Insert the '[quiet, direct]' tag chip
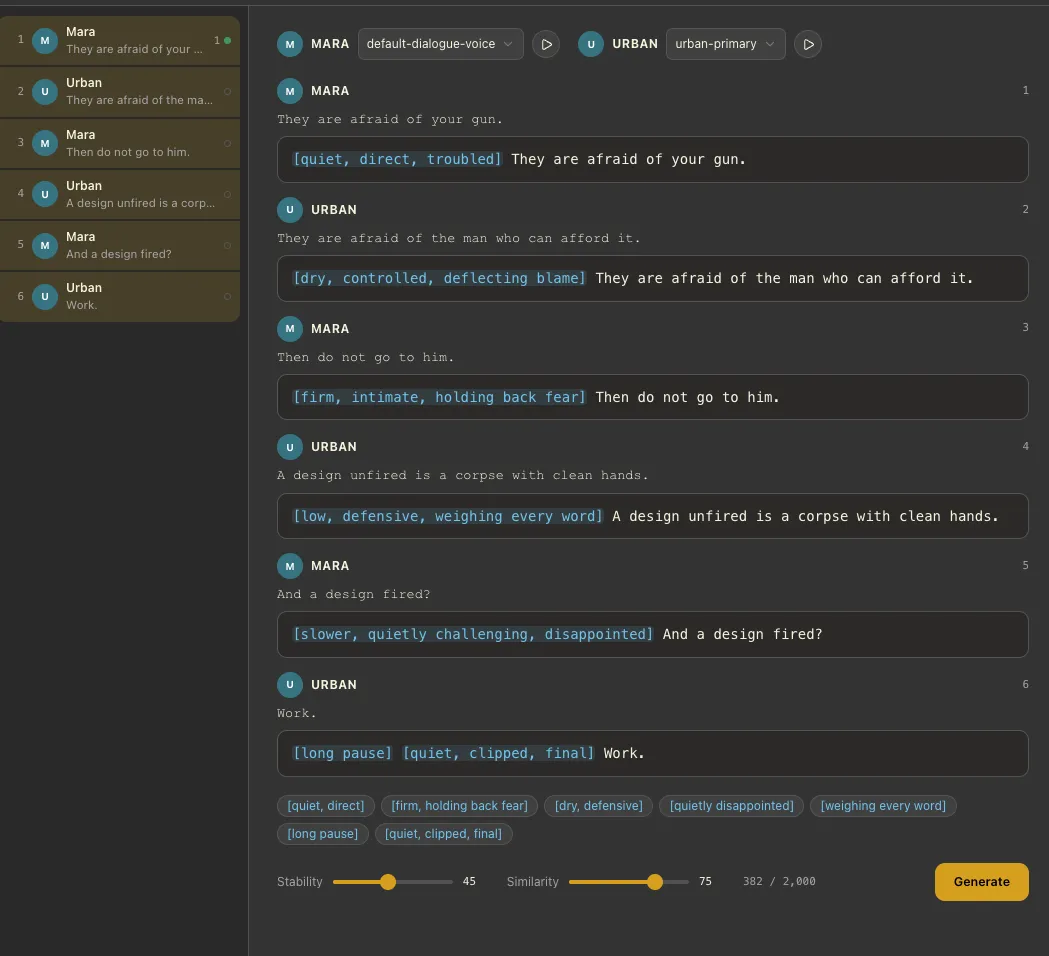Viewport: 1049px width, 956px height. point(326,805)
